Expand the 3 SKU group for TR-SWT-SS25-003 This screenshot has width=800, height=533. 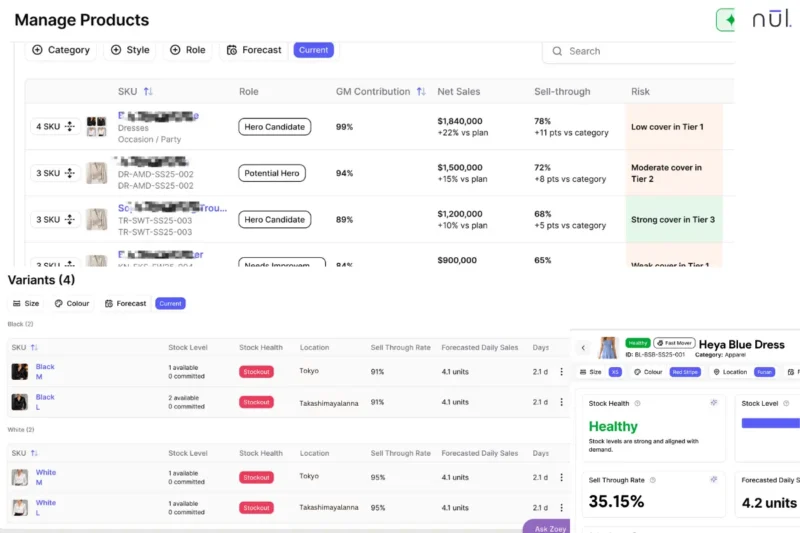pyautogui.click(x=55, y=219)
